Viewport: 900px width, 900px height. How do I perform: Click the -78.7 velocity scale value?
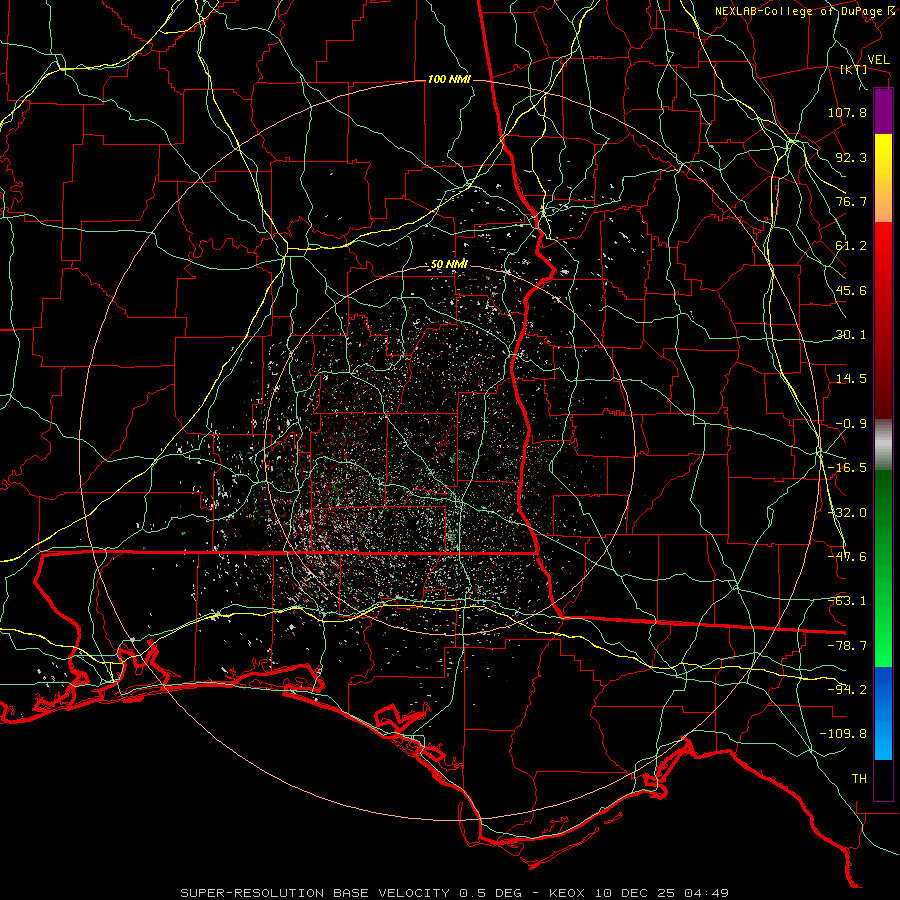847,646
